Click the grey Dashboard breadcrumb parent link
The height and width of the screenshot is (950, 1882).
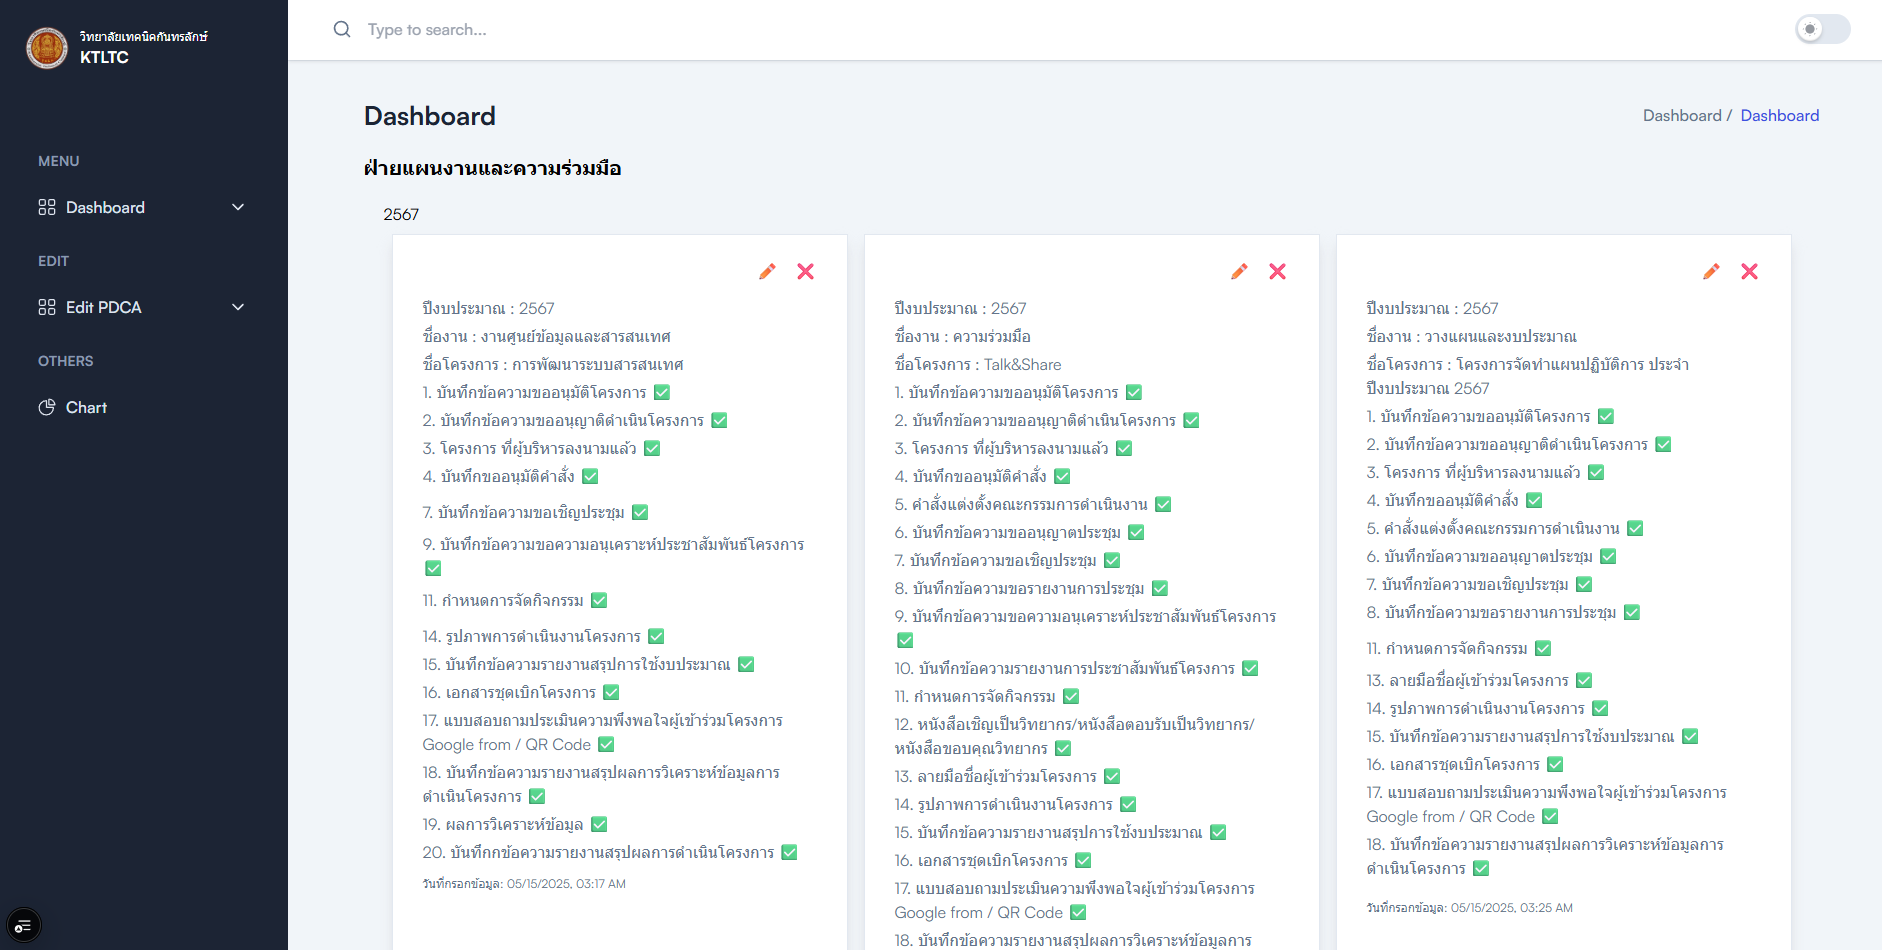1681,116
